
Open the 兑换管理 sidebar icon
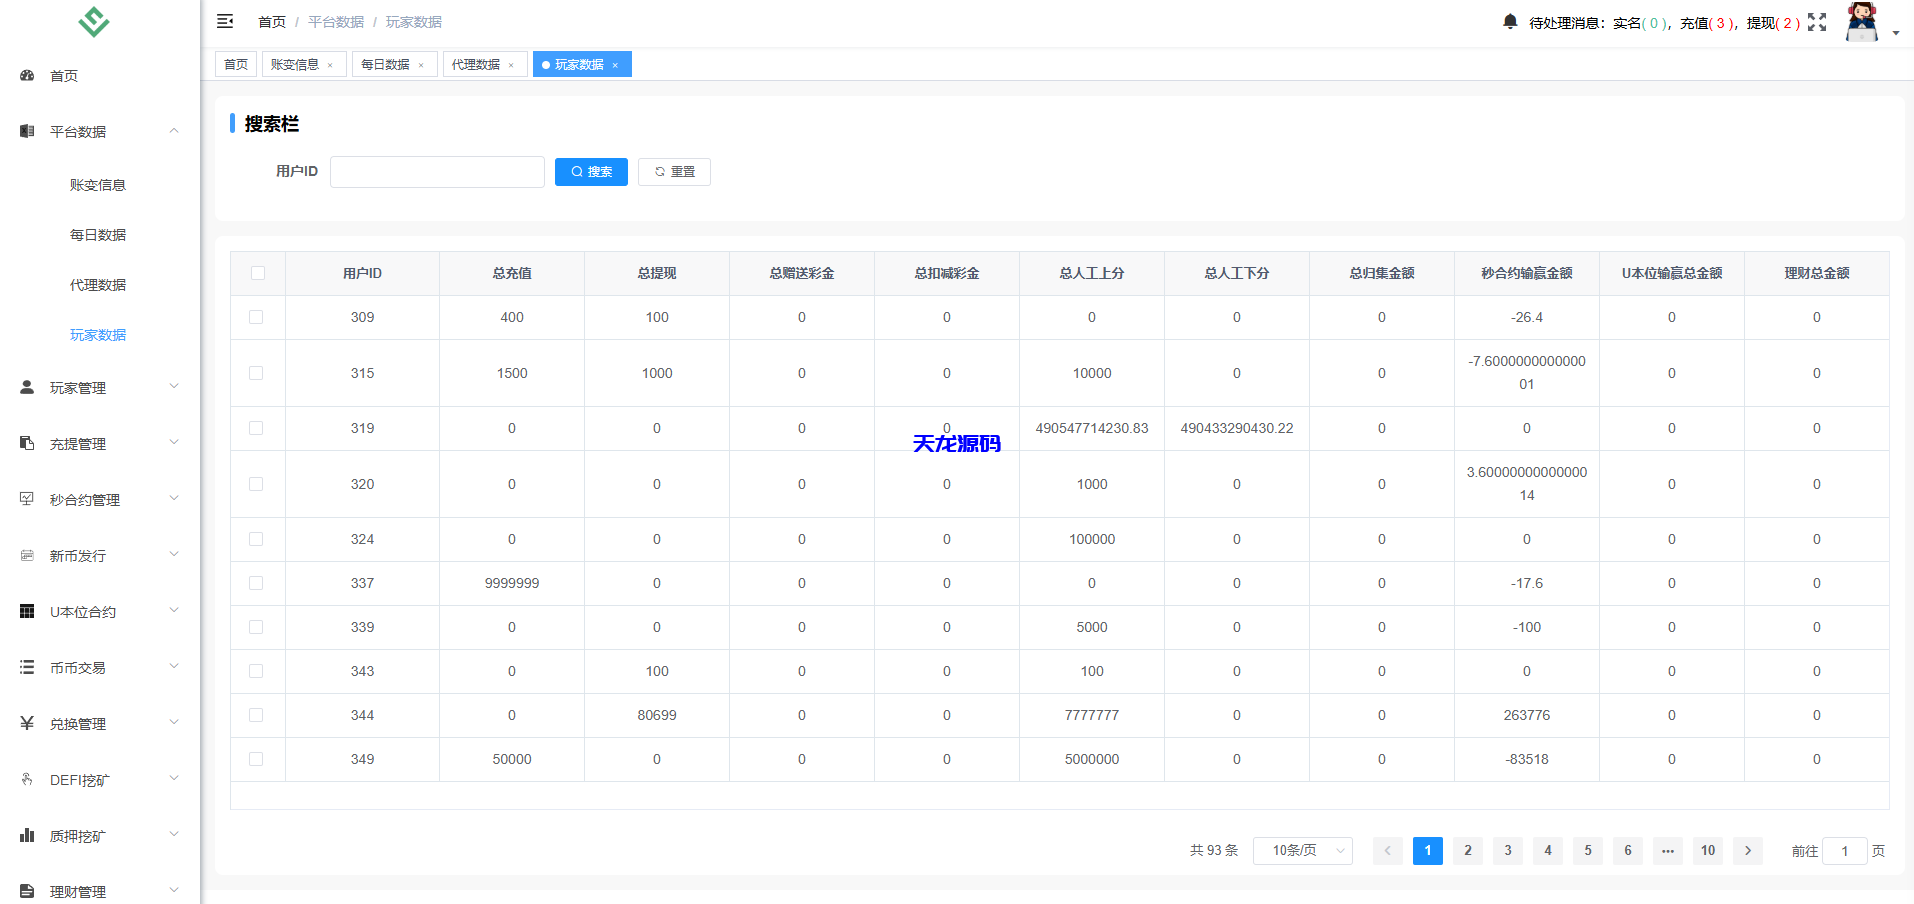click(x=26, y=722)
